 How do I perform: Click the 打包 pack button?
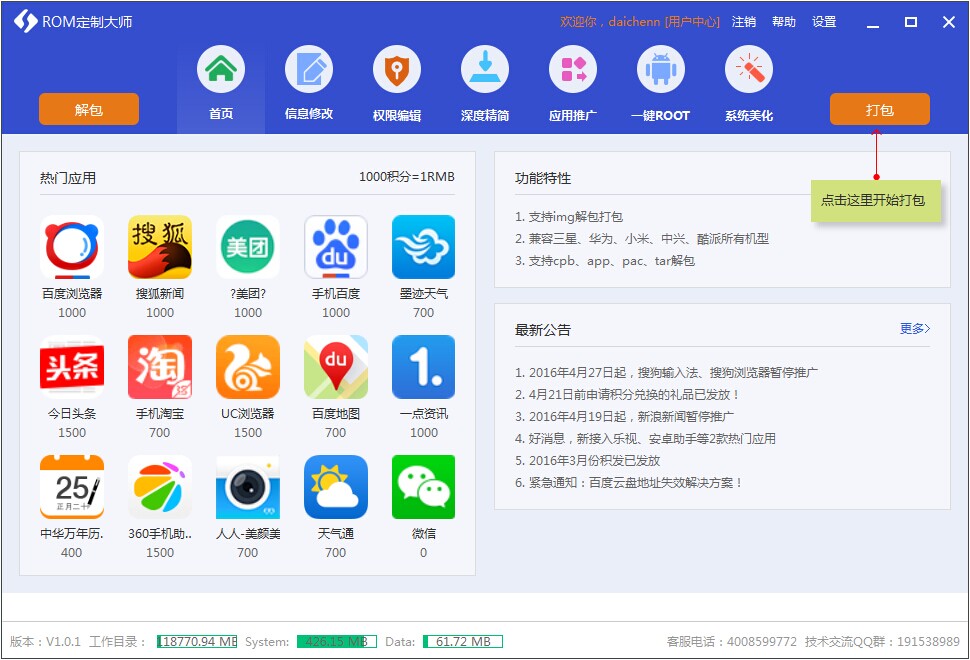pos(880,109)
